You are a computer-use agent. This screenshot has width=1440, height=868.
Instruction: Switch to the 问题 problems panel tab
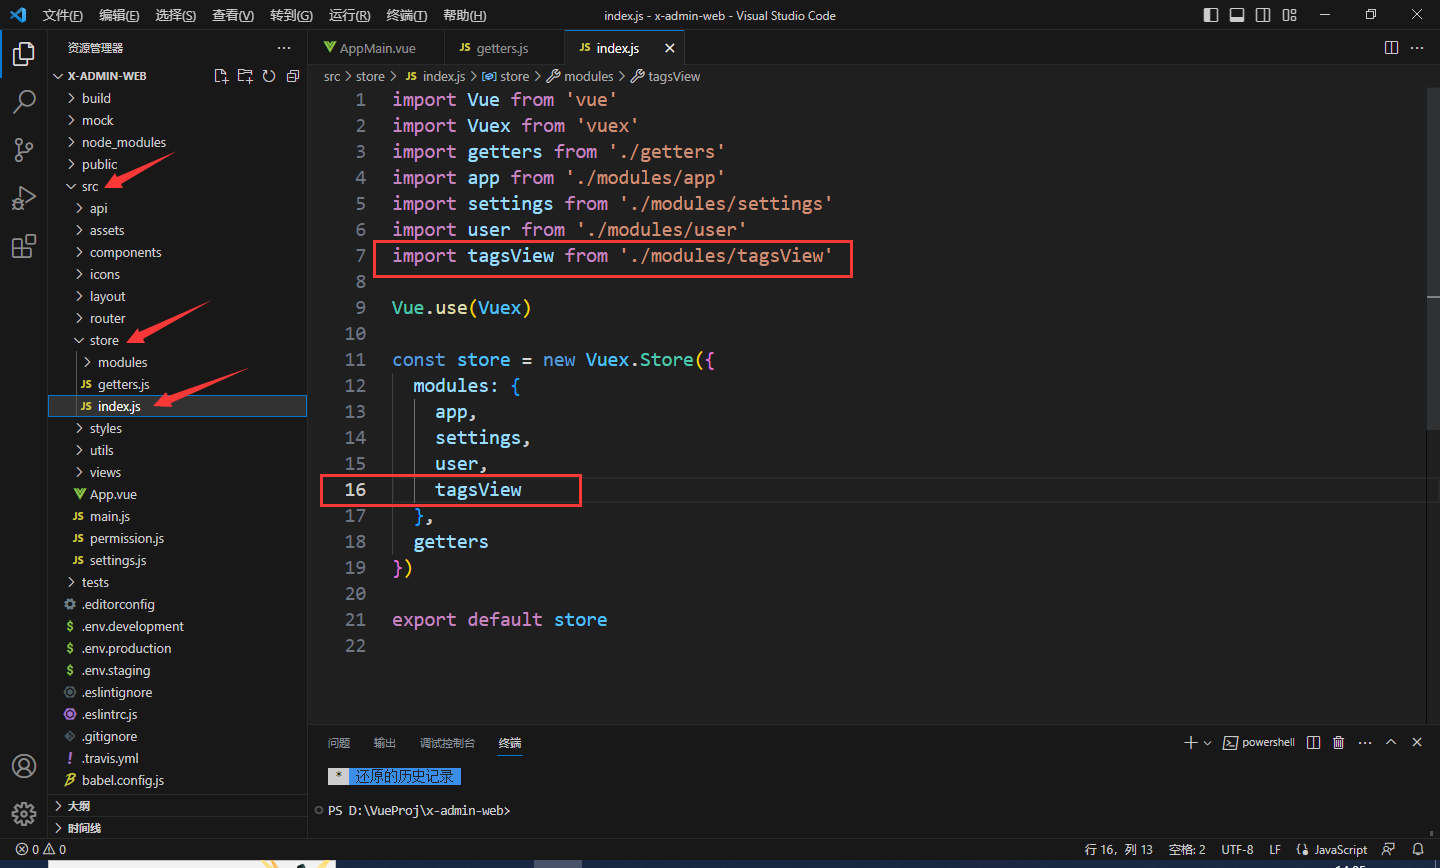click(x=339, y=743)
